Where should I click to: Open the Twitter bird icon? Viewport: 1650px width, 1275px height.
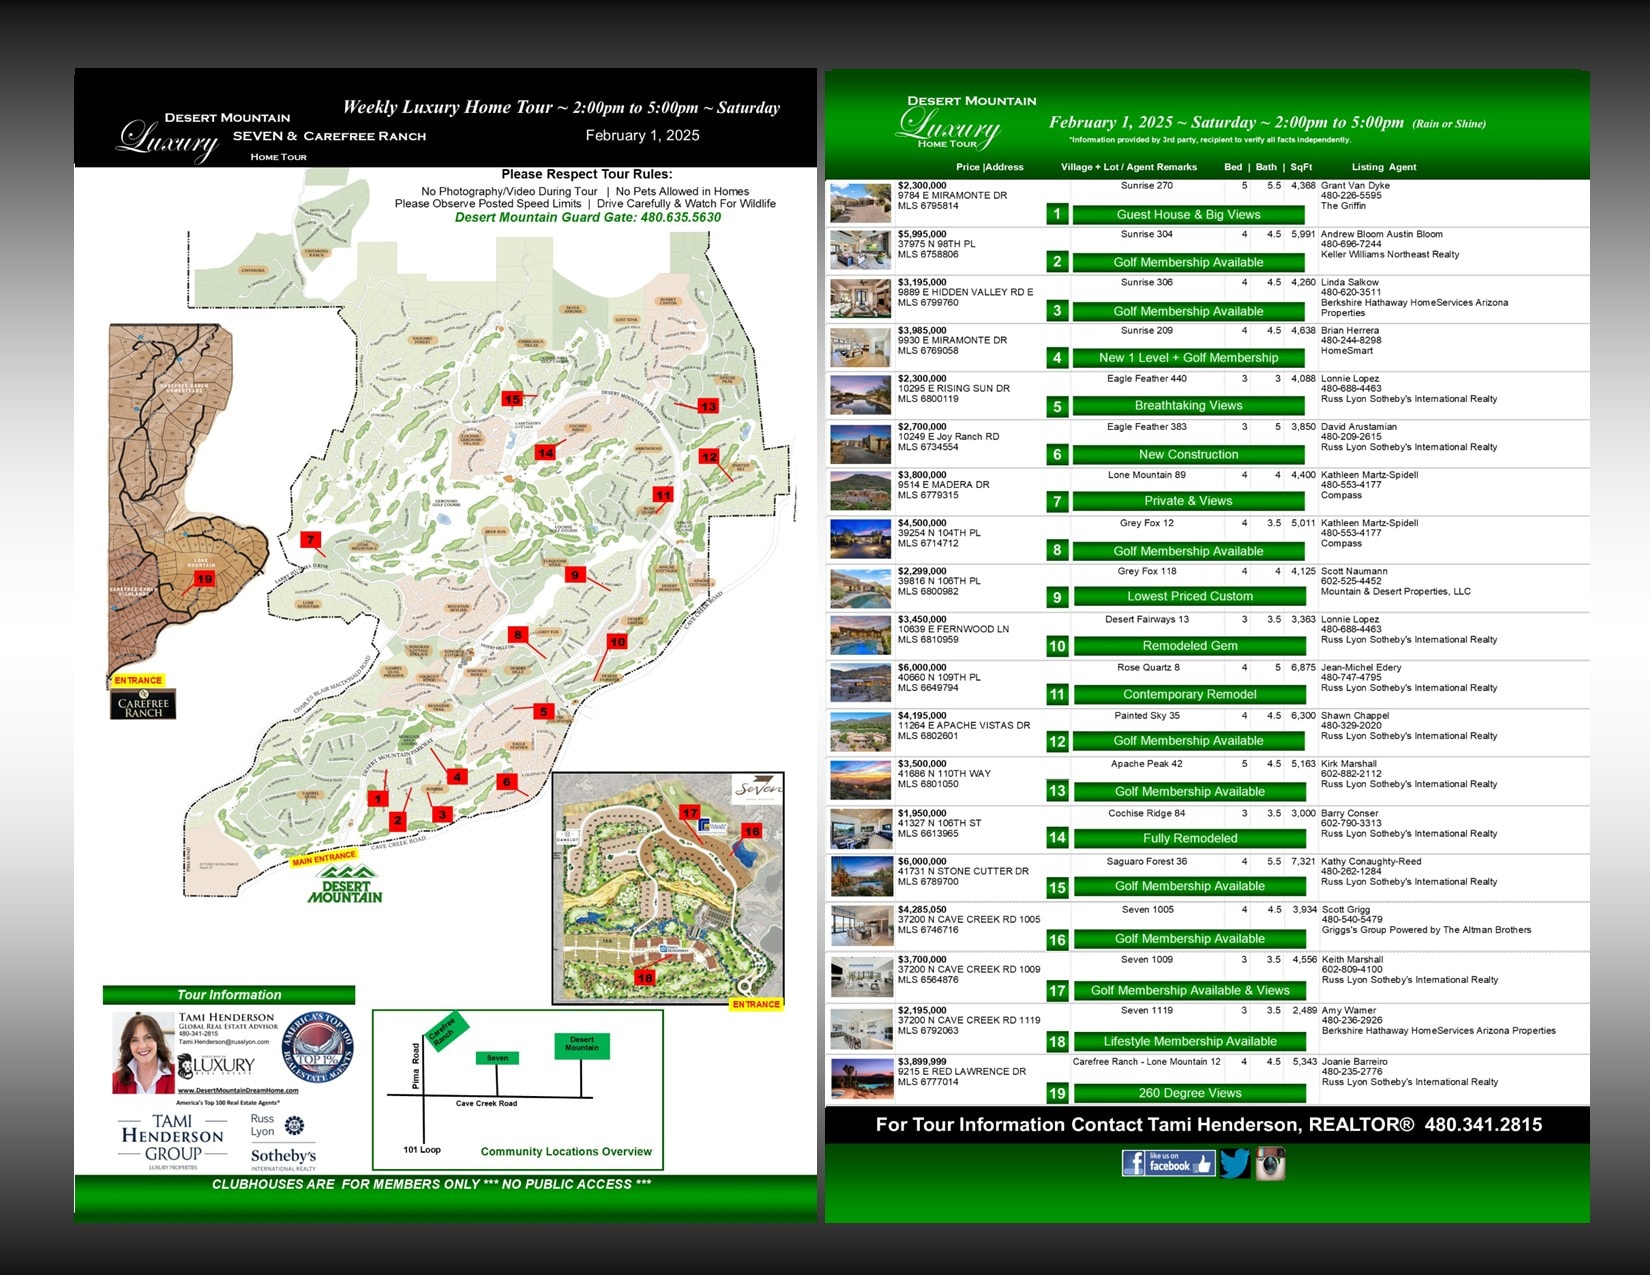tap(1234, 1163)
